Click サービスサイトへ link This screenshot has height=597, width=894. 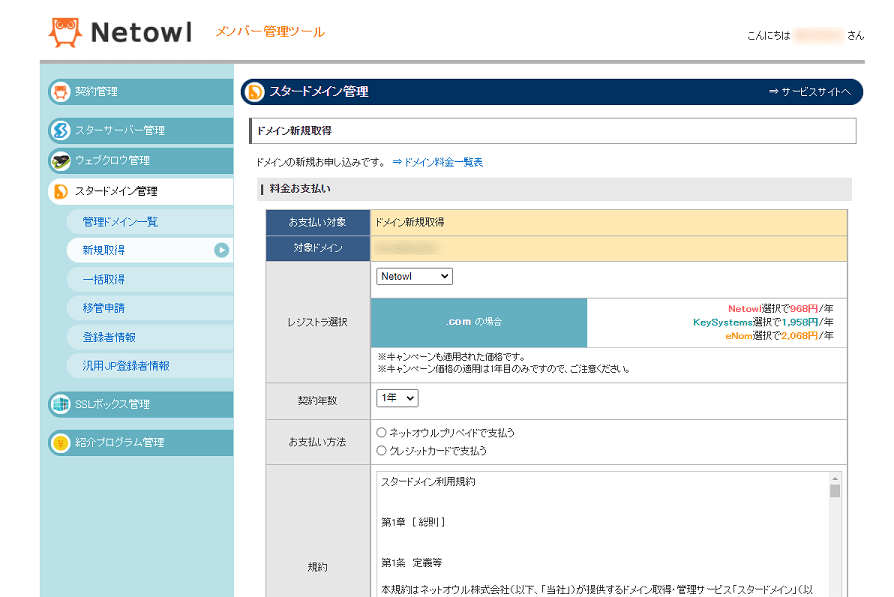809,92
